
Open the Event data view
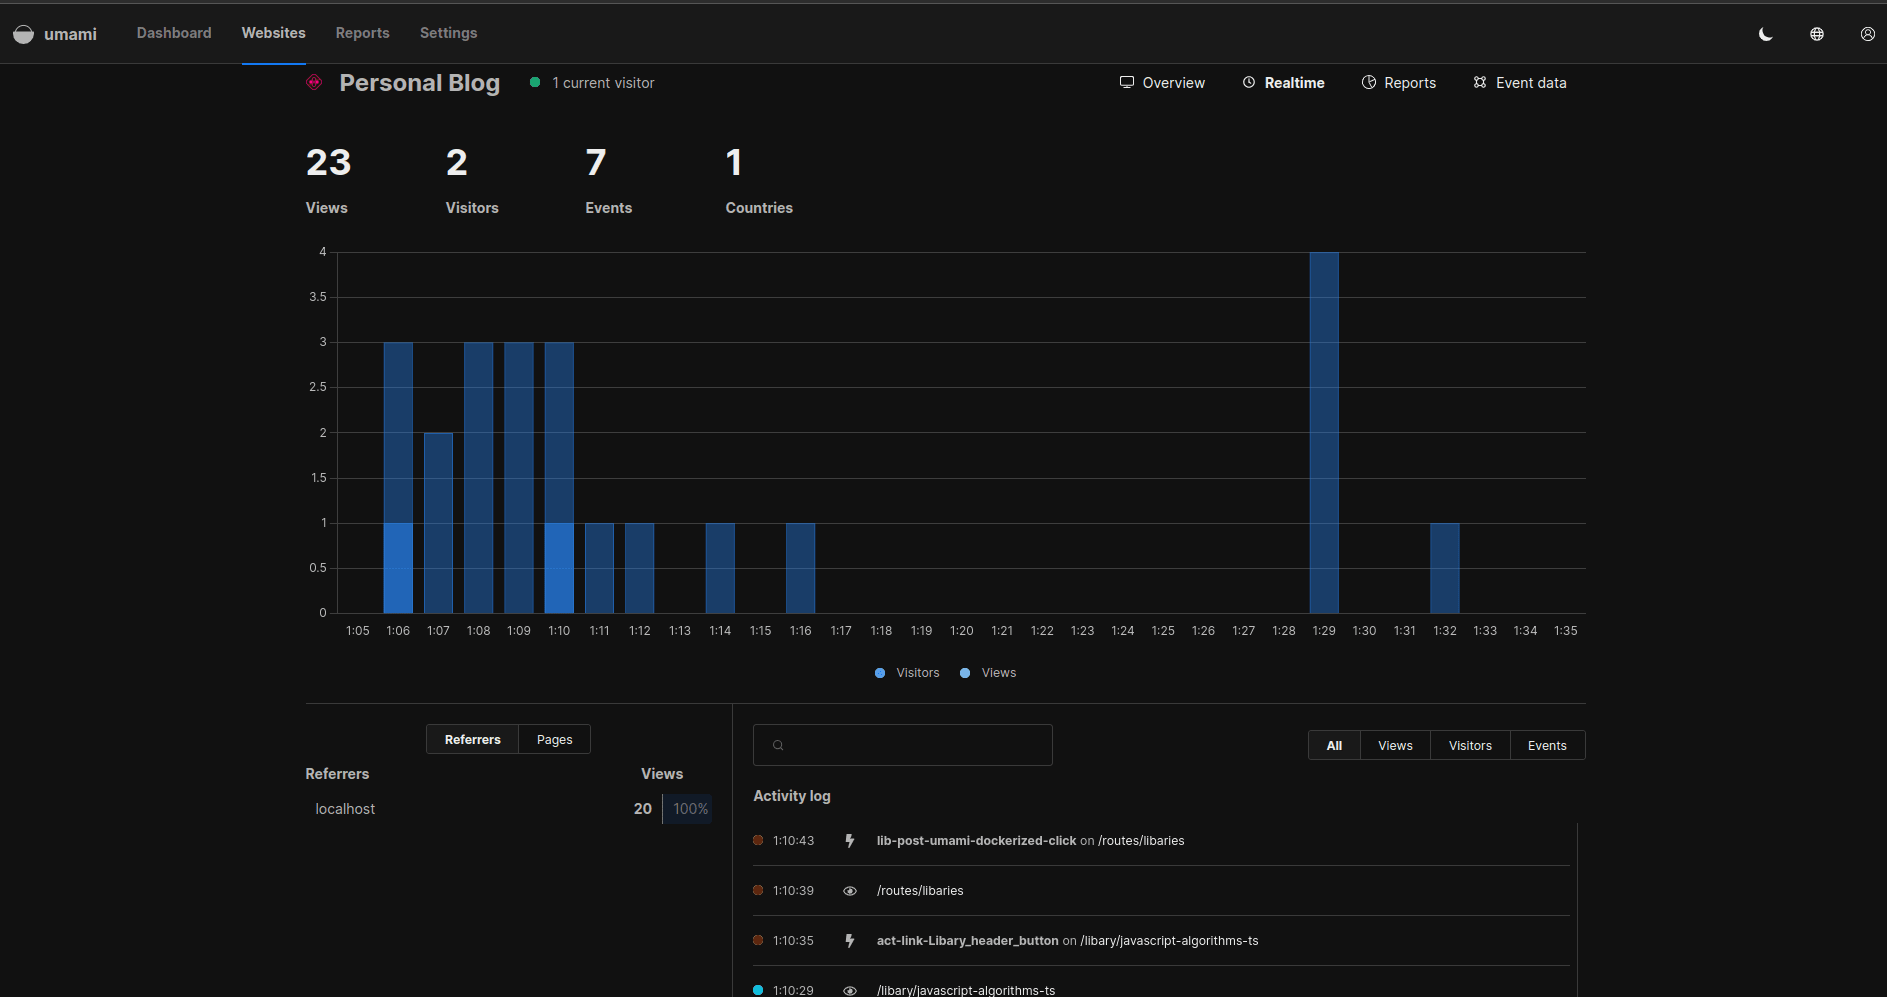click(1520, 83)
